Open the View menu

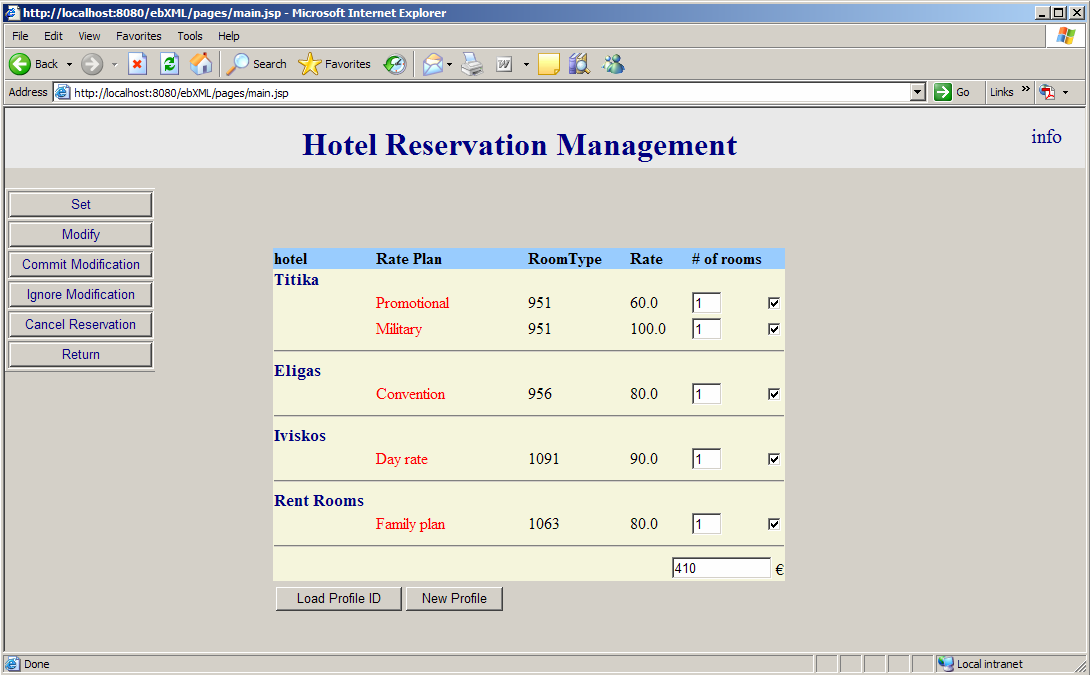(x=89, y=36)
